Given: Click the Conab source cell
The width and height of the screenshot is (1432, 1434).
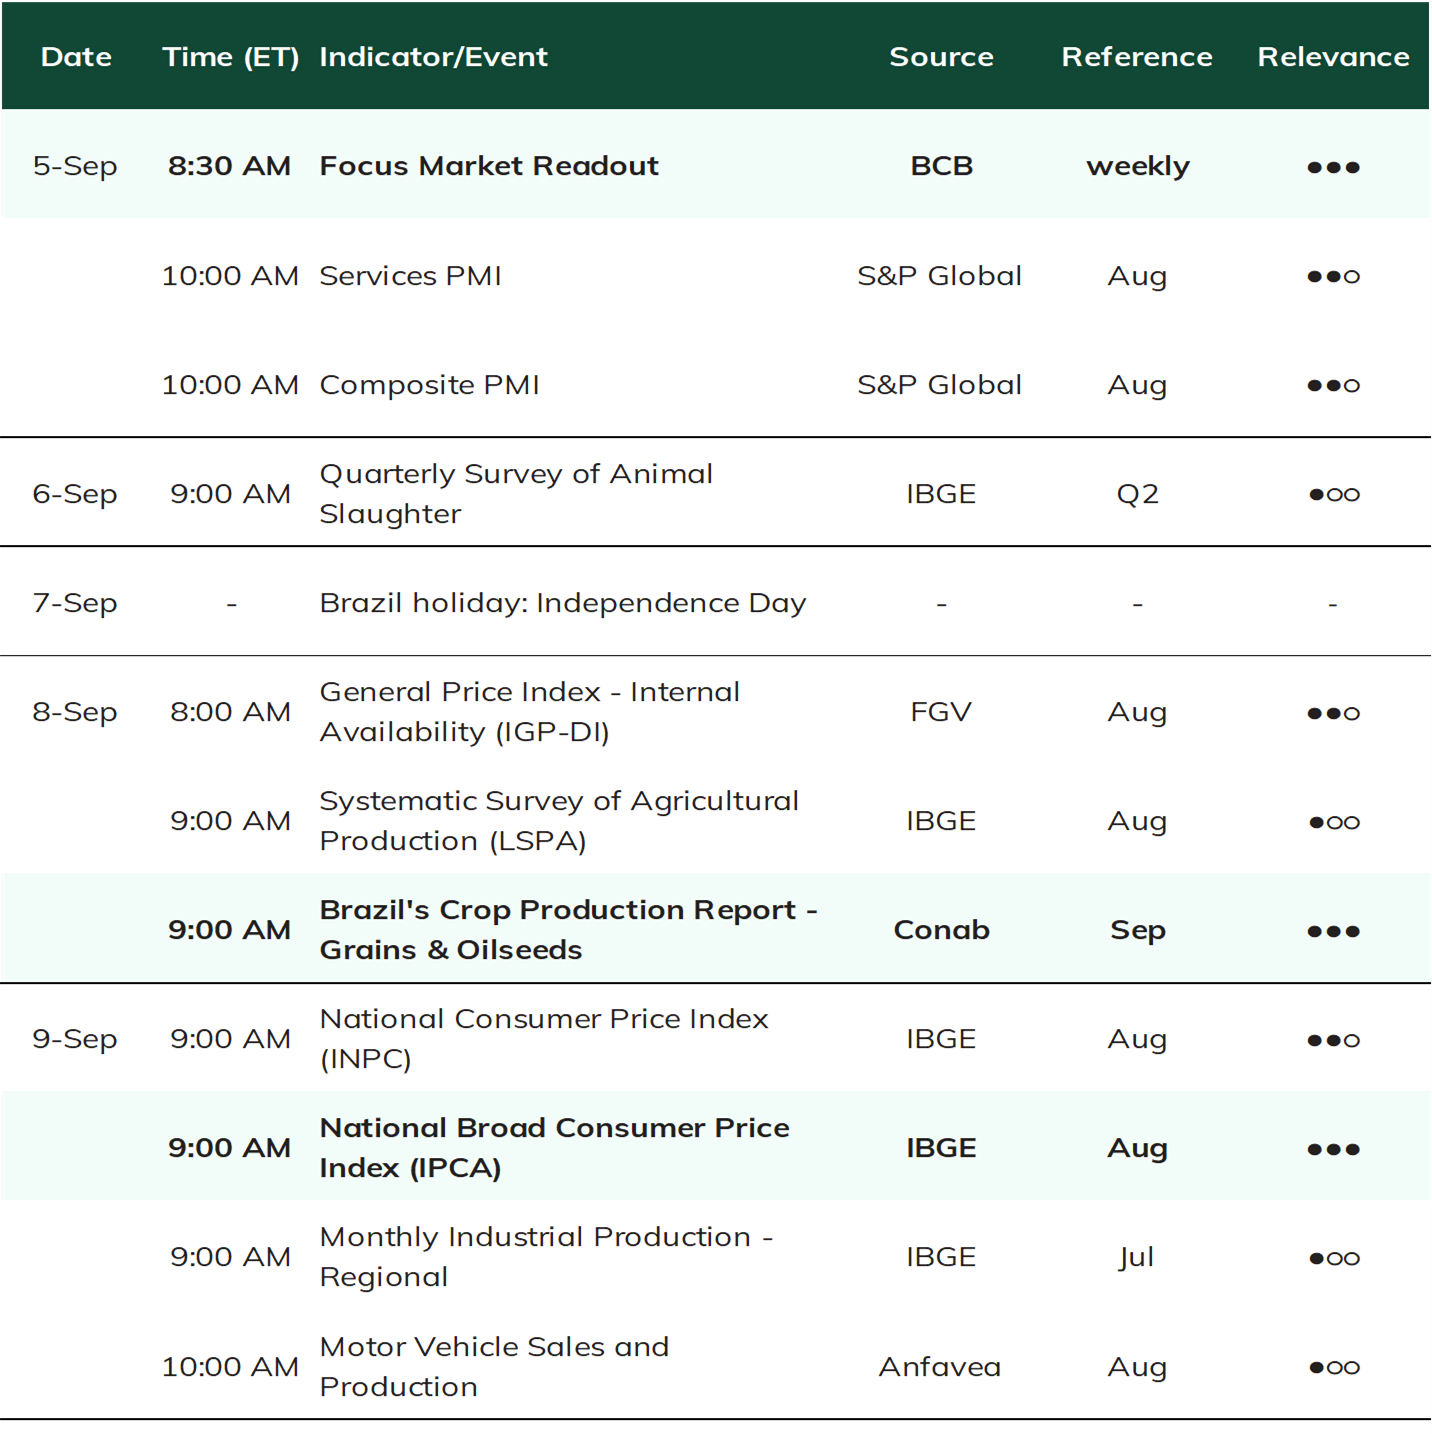Looking at the screenshot, I should pyautogui.click(x=941, y=929).
